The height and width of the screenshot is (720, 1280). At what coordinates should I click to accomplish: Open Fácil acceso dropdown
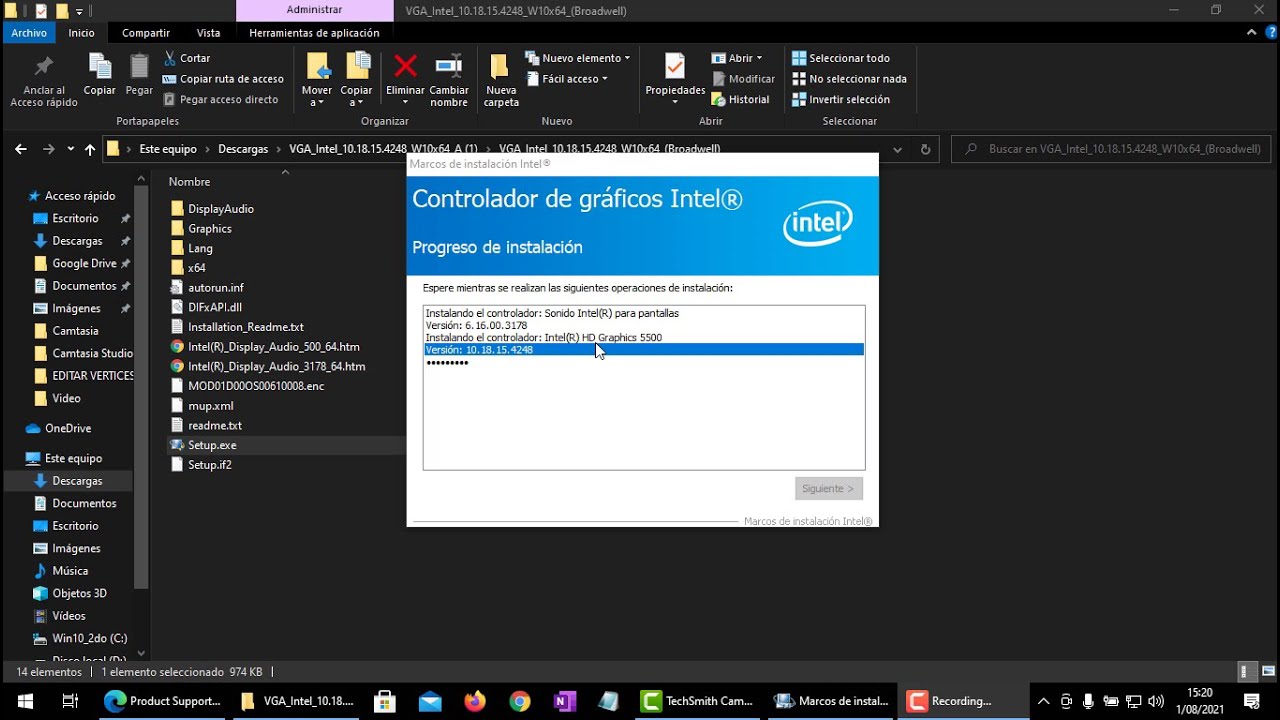(566, 79)
